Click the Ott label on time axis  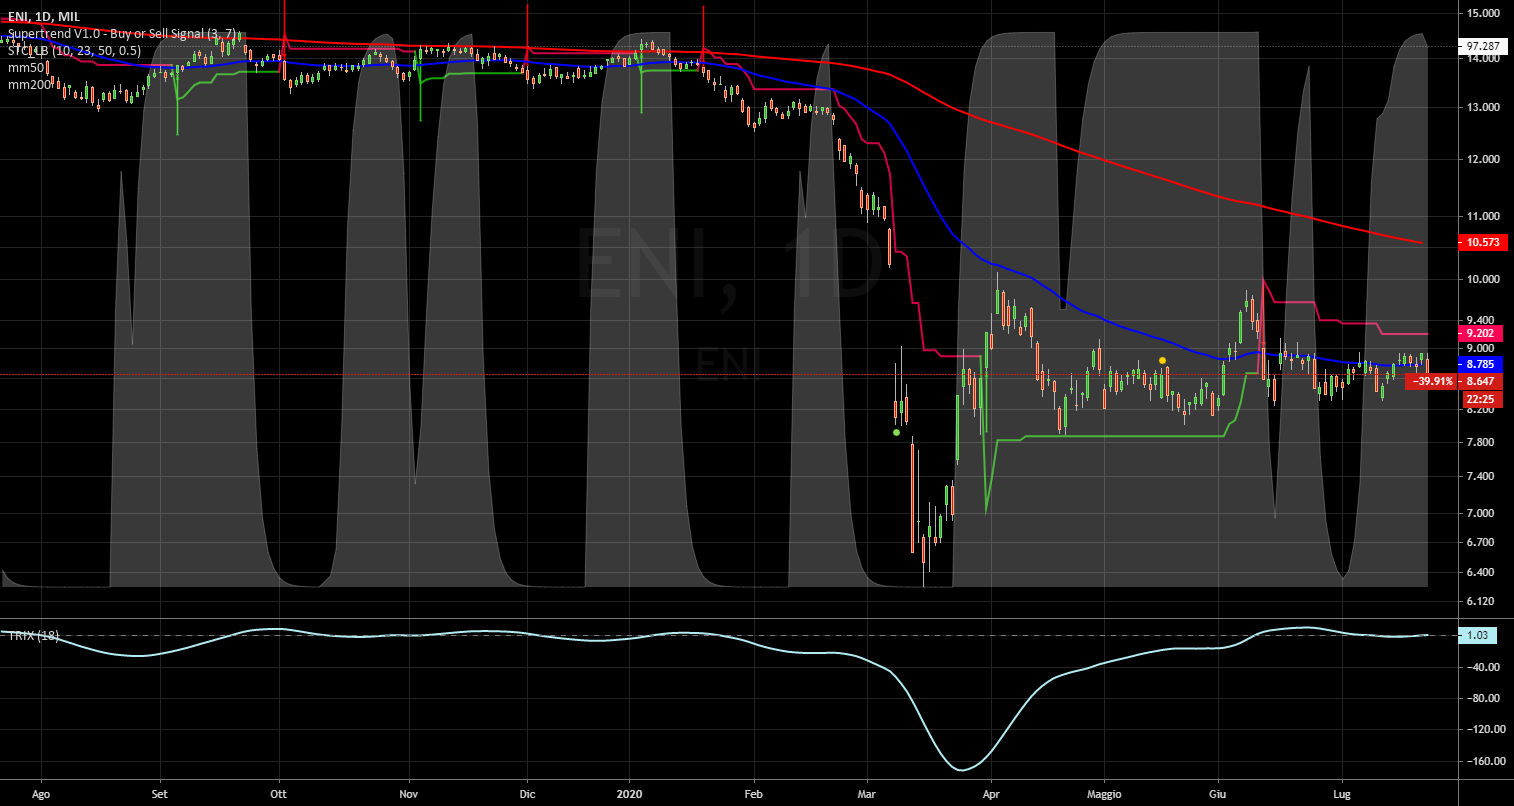coord(279,795)
